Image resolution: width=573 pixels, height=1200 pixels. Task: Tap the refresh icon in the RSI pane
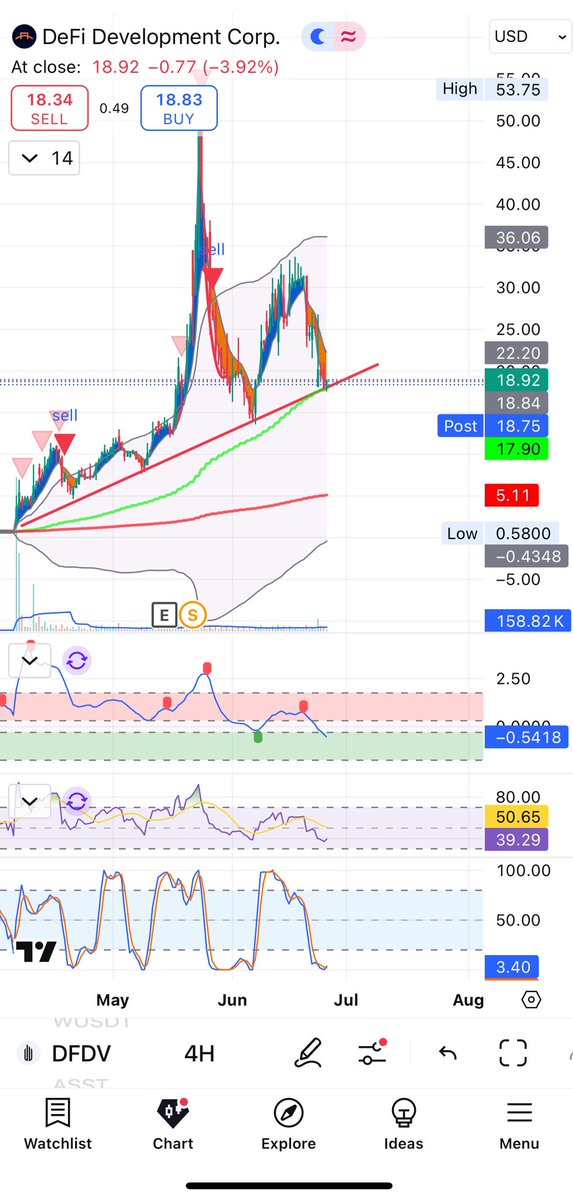(x=76, y=800)
